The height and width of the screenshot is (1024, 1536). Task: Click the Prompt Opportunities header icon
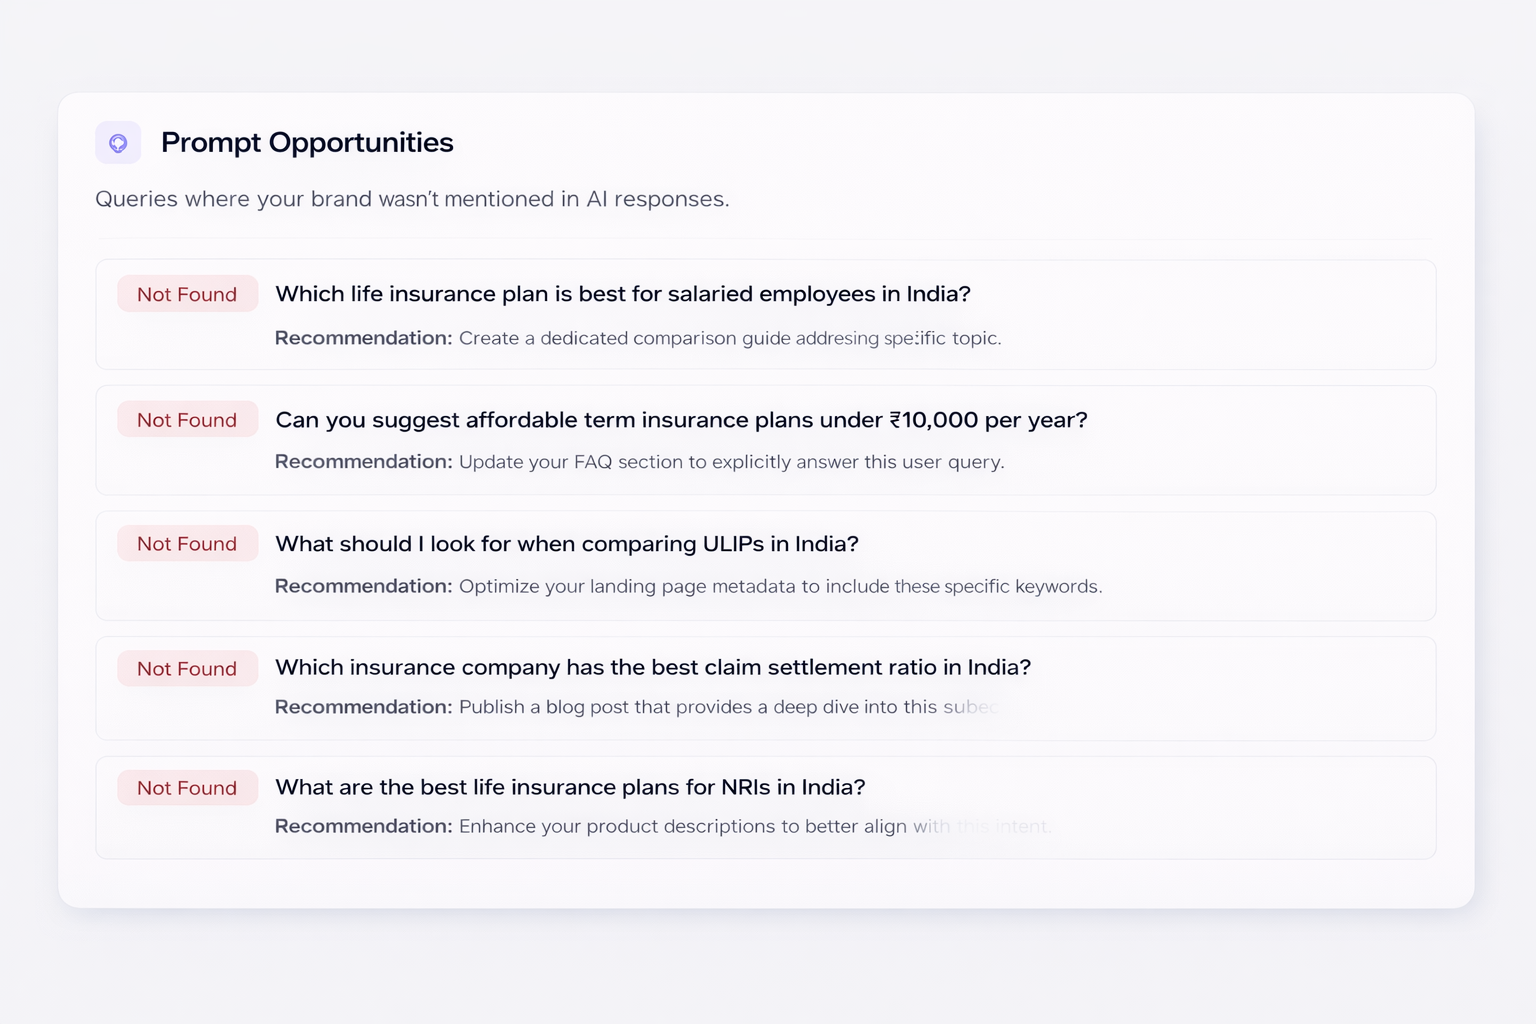pos(118,143)
